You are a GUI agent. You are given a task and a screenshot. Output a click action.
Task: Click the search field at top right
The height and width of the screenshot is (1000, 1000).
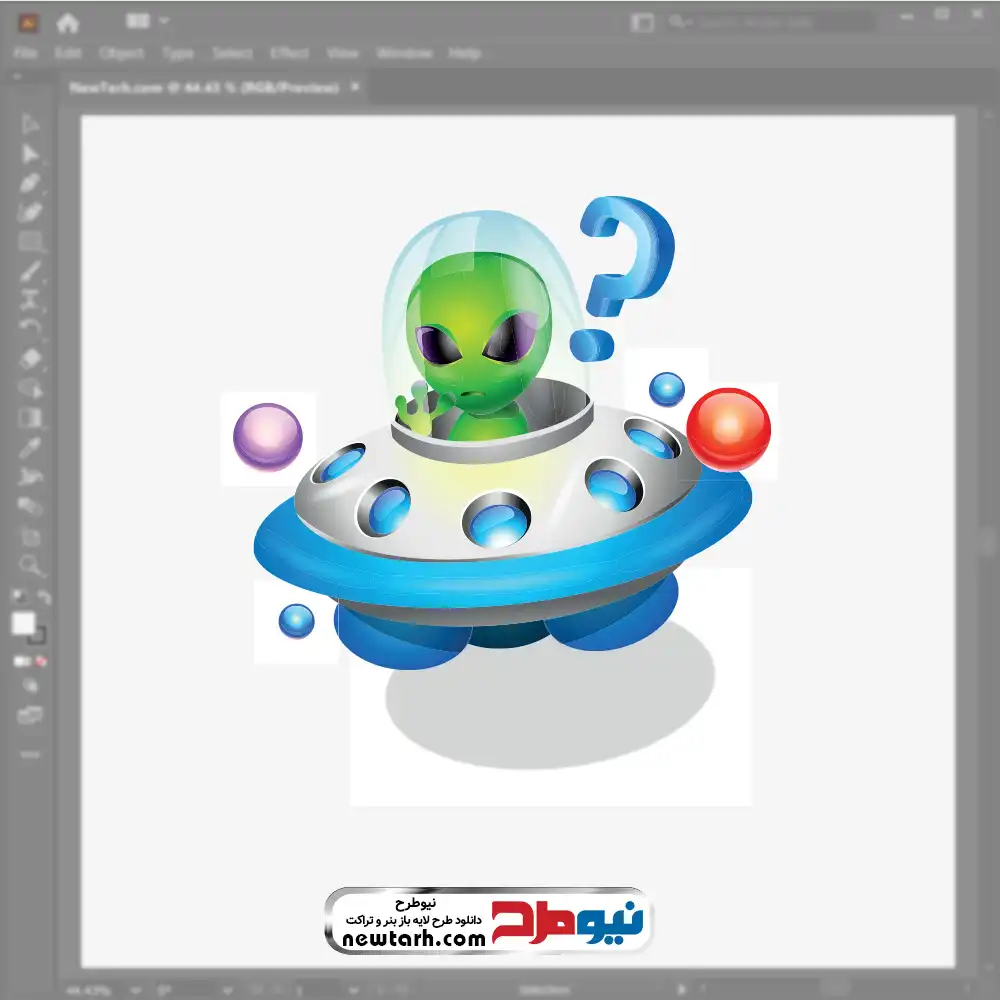click(x=770, y=23)
